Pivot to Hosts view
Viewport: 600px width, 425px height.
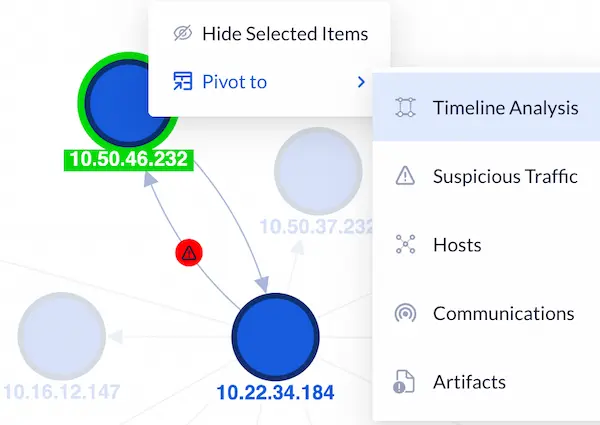tap(486, 244)
